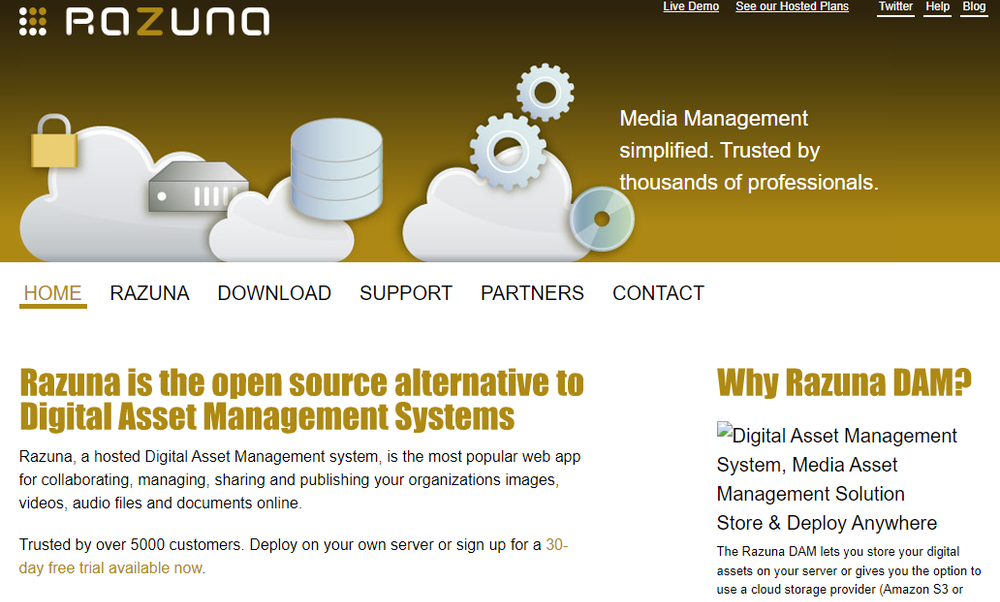Click the large lower gear icon
Image resolution: width=1000 pixels, height=602 pixels.
508,152
